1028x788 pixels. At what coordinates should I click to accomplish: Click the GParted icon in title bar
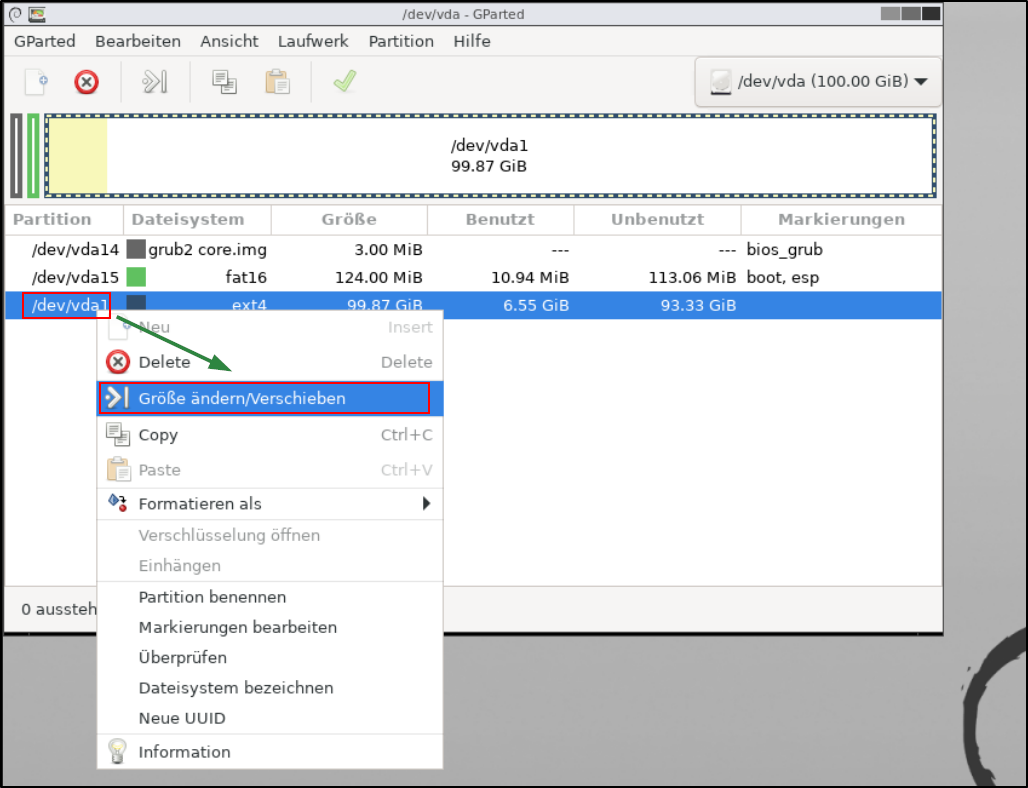pos(37,14)
